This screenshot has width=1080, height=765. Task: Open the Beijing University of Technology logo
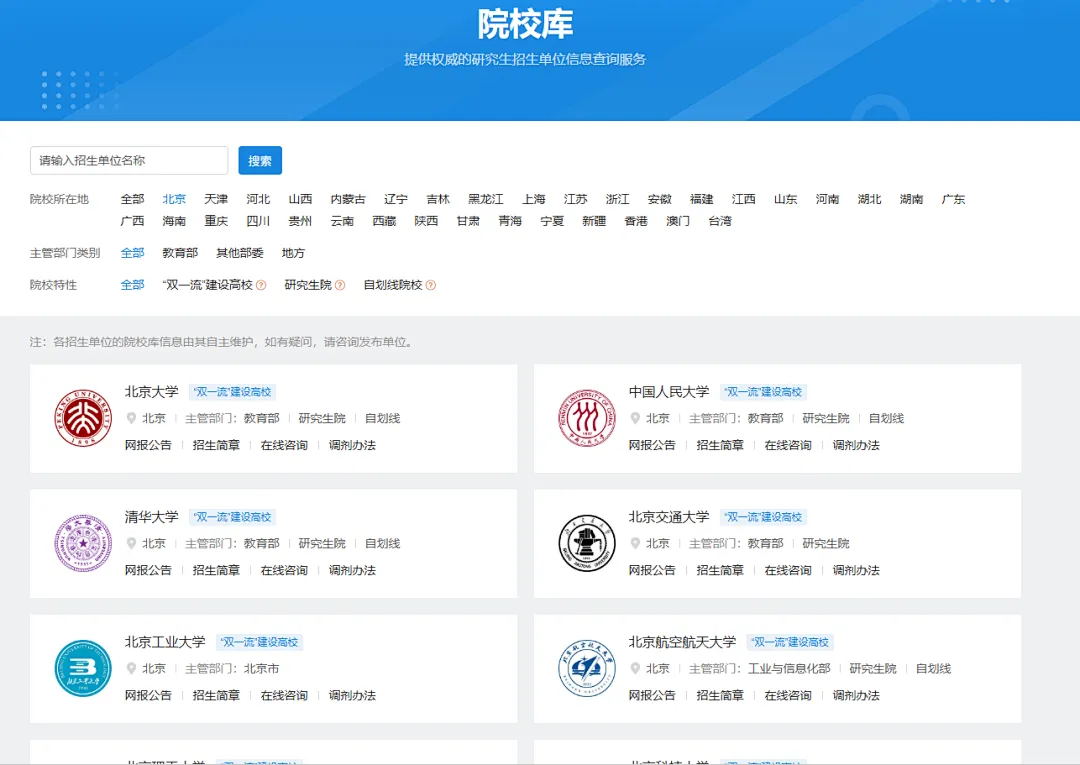click(x=83, y=668)
